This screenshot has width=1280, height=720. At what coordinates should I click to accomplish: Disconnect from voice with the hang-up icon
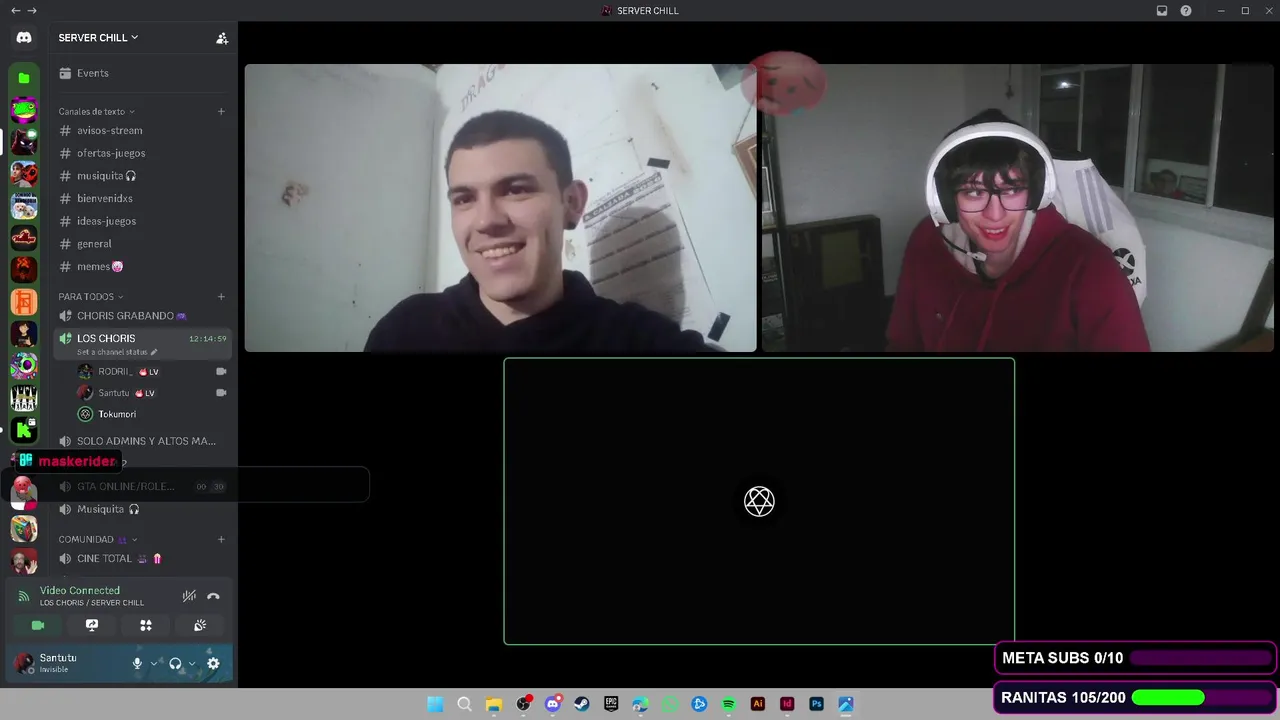point(213,596)
